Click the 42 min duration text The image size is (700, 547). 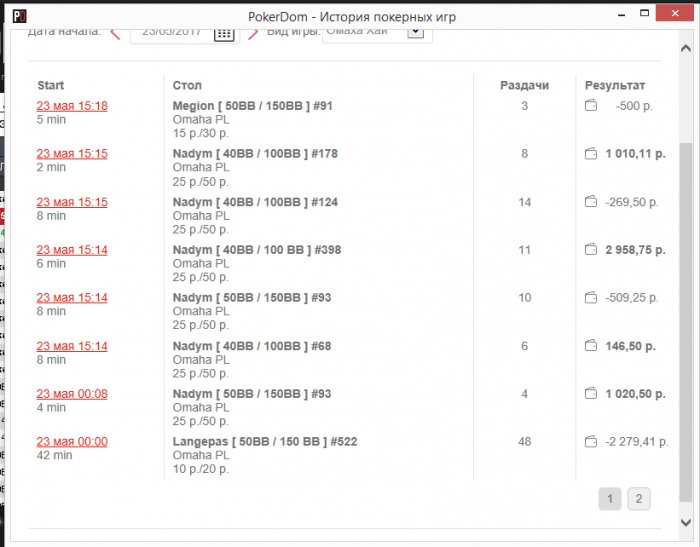click(54, 455)
